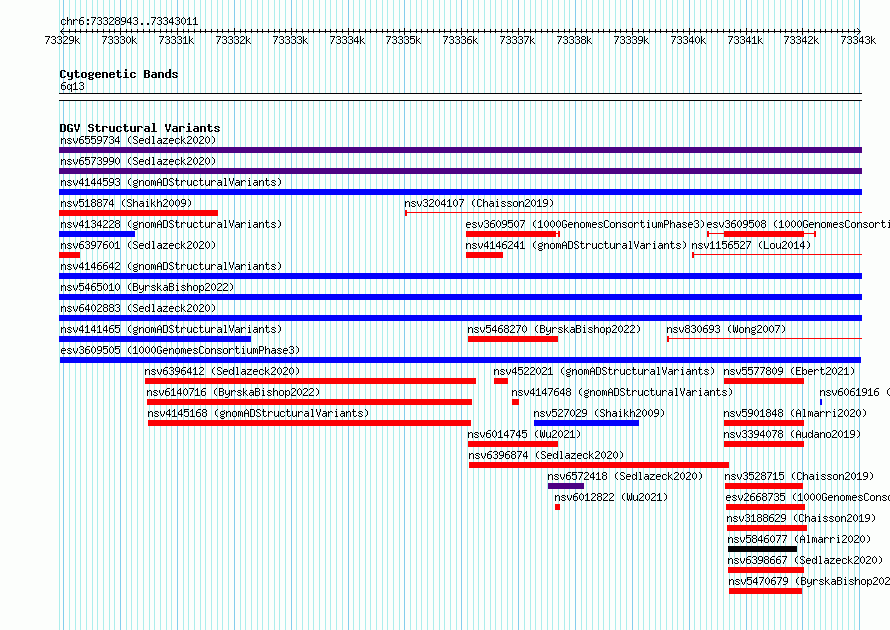Viewport: 890px width, 630px height.
Task: Open nsv5468270 (ByrskaBishop2022) label
Action: coord(554,329)
